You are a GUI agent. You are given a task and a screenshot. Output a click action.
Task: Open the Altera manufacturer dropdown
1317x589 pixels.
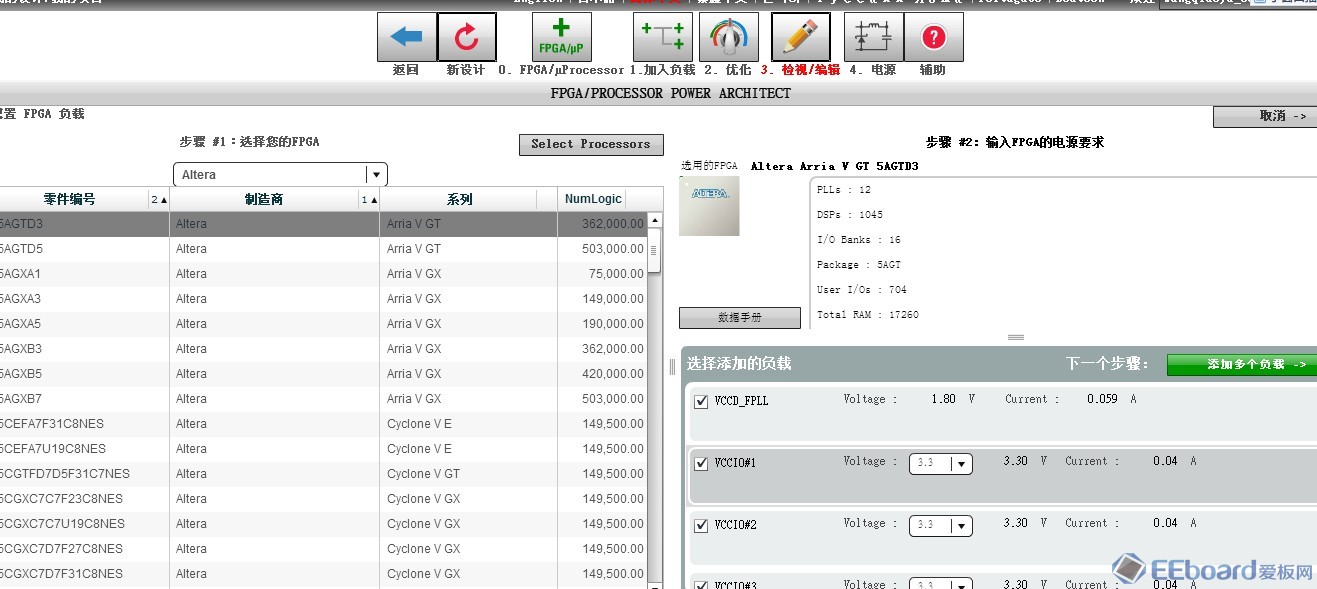pyautogui.click(x=280, y=174)
